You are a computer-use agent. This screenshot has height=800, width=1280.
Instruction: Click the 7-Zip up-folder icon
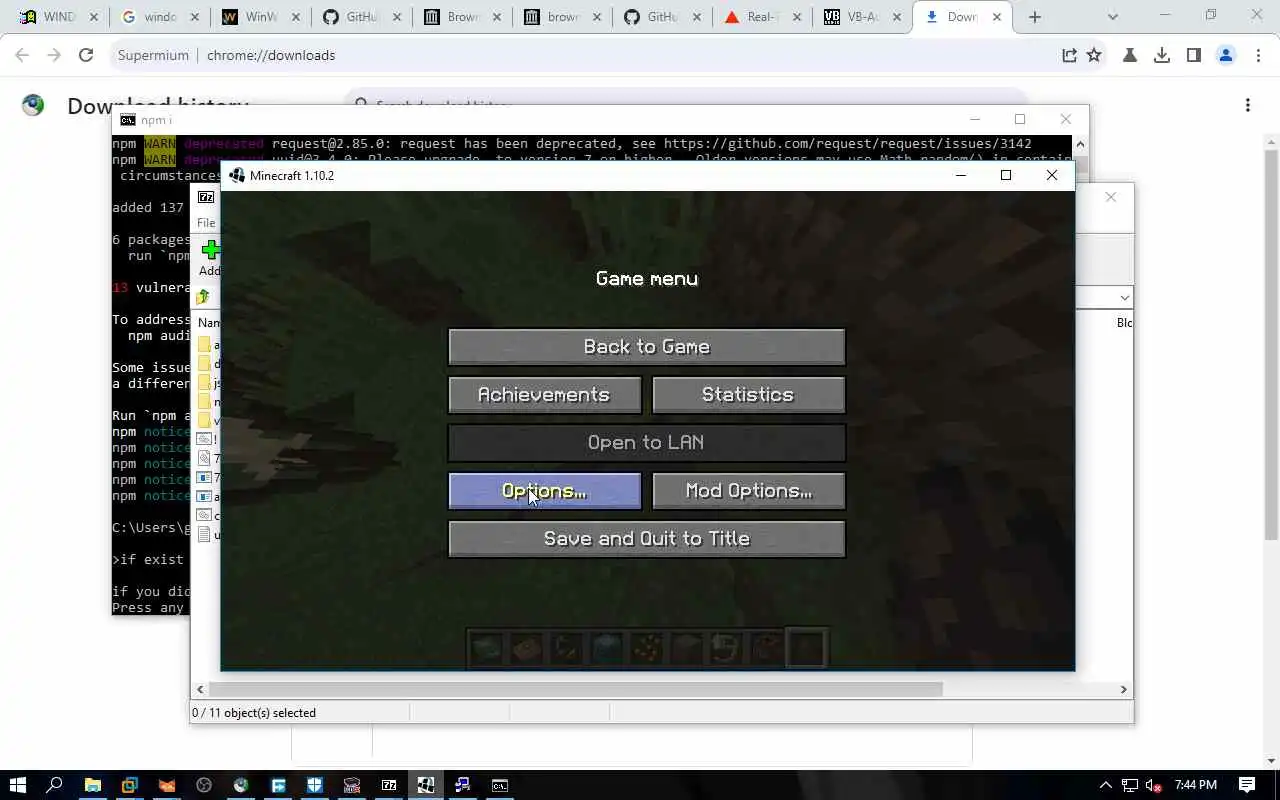(203, 297)
